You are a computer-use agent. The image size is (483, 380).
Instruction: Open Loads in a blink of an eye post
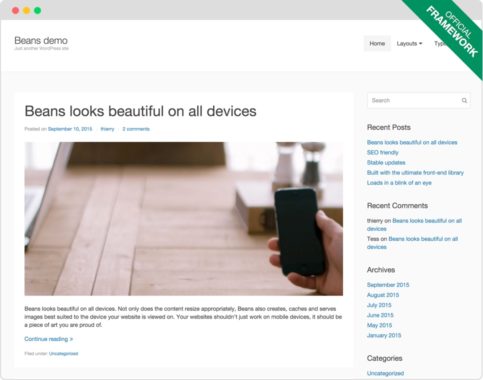pyautogui.click(x=399, y=183)
